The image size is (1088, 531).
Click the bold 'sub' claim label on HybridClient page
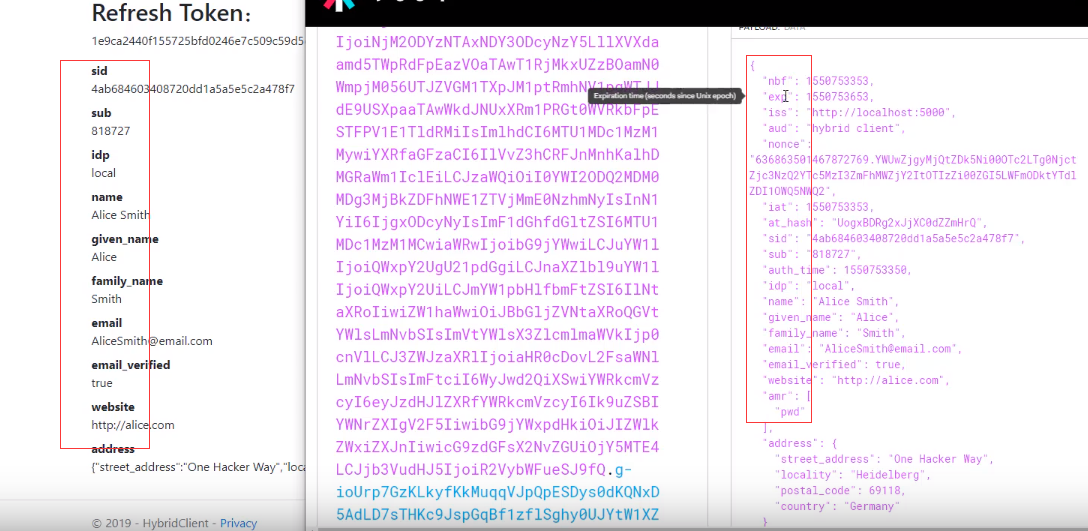[101, 113]
